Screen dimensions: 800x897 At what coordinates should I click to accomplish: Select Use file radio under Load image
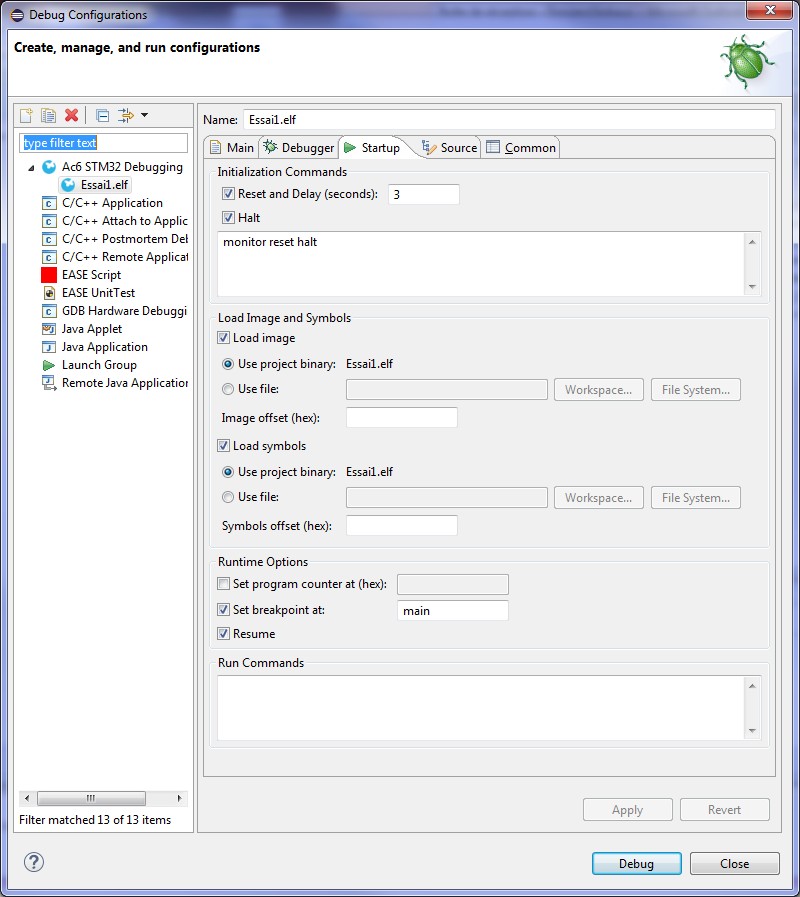[229, 389]
